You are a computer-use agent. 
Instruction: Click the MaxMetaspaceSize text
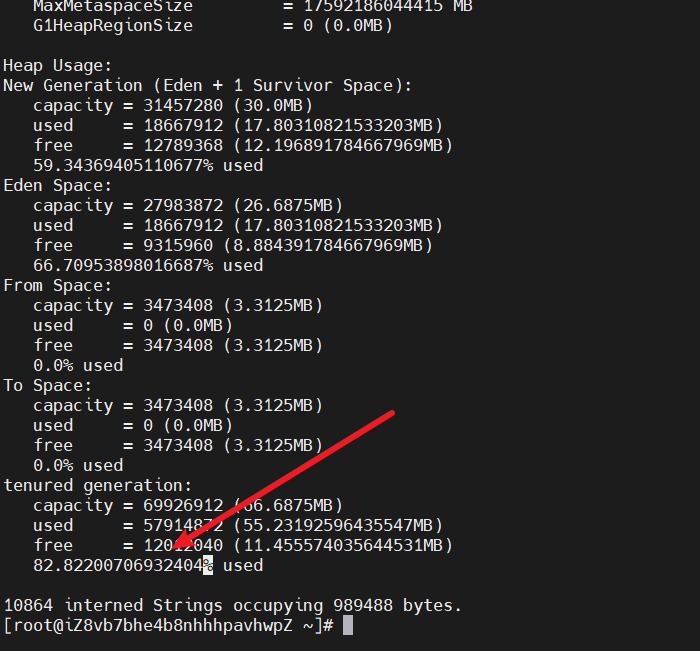(x=113, y=6)
